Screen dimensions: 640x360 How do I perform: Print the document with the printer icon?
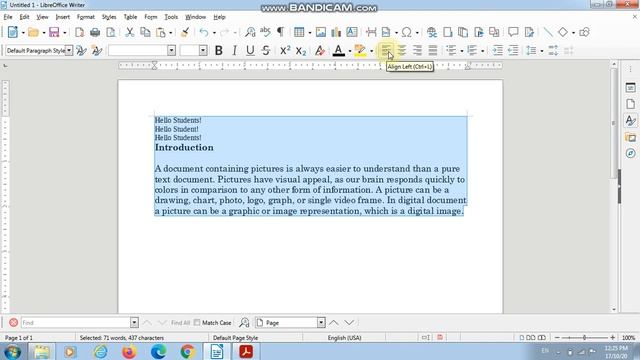[x=95, y=32]
